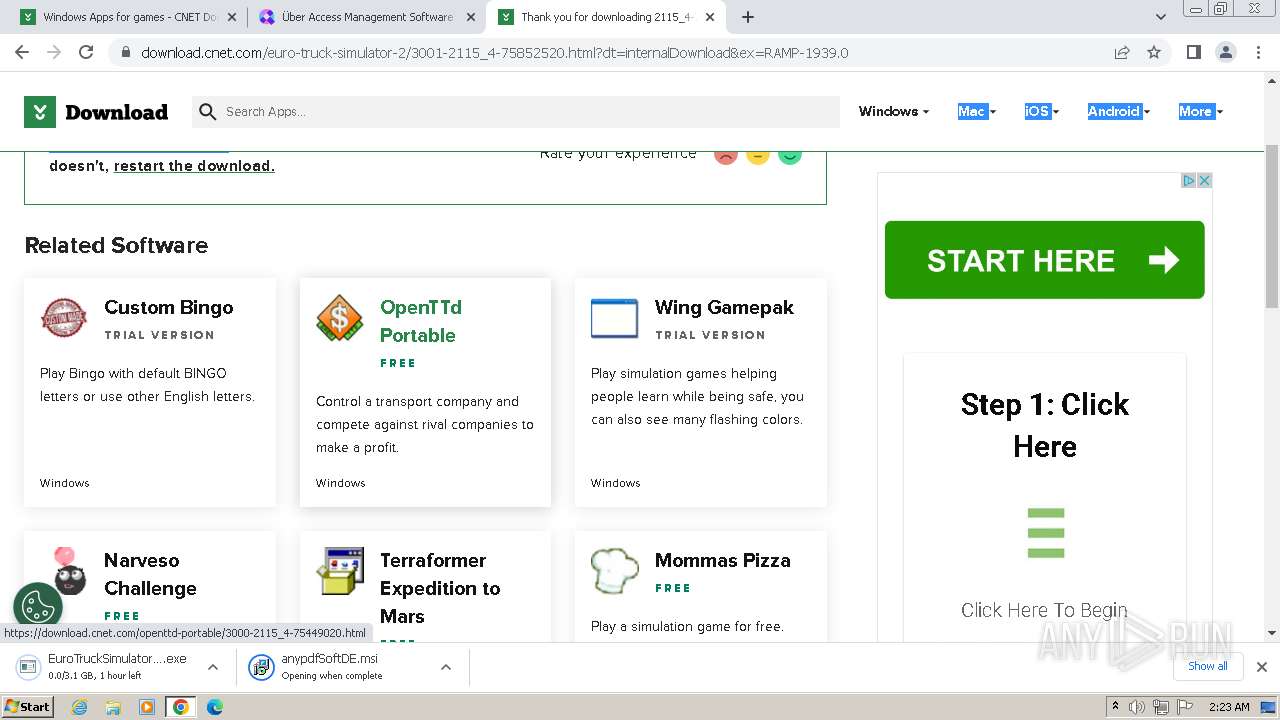The height and width of the screenshot is (720, 1280).
Task: Click the search magnifier icon
Action: click(x=207, y=112)
